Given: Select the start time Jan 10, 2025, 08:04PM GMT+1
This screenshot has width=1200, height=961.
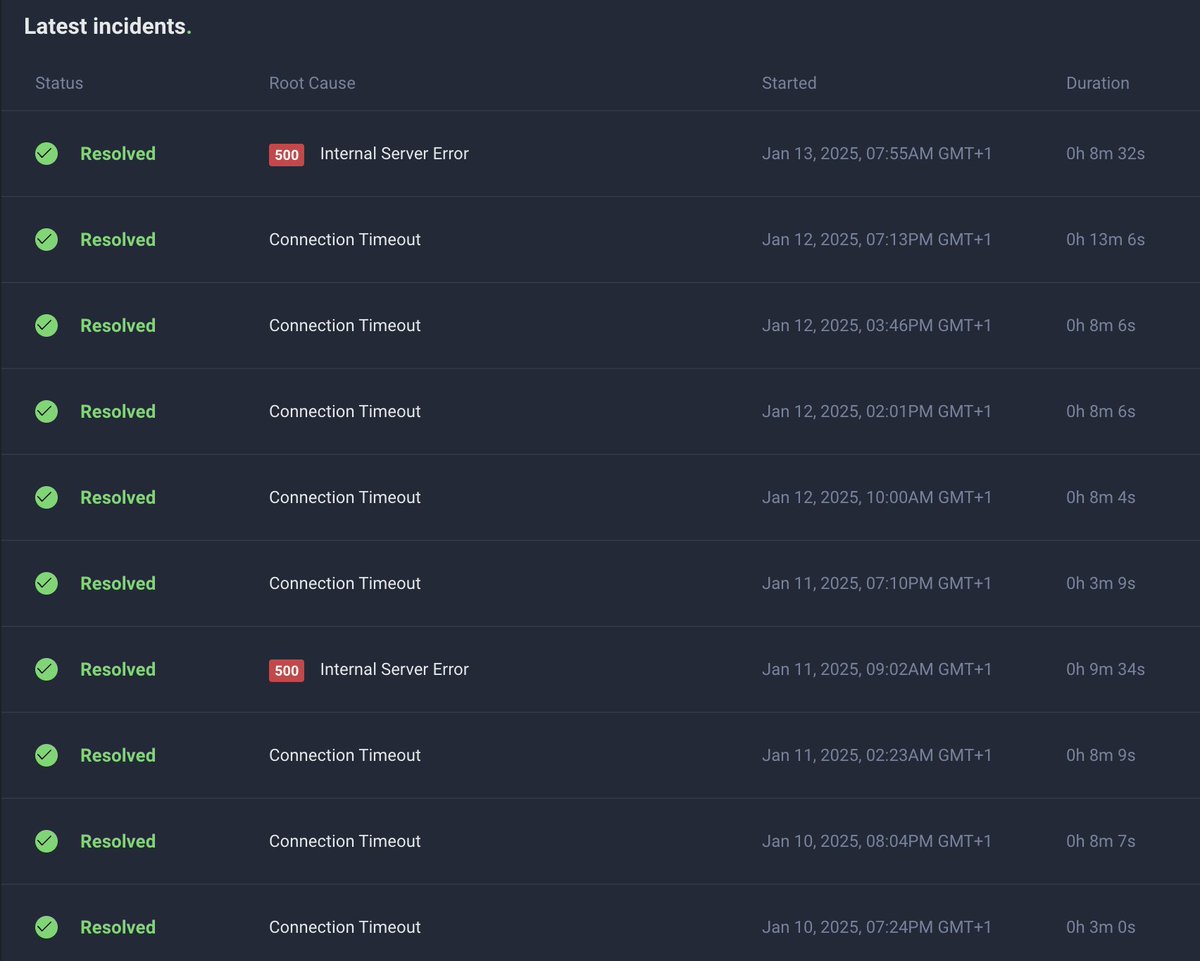Looking at the screenshot, I should tap(877, 841).
